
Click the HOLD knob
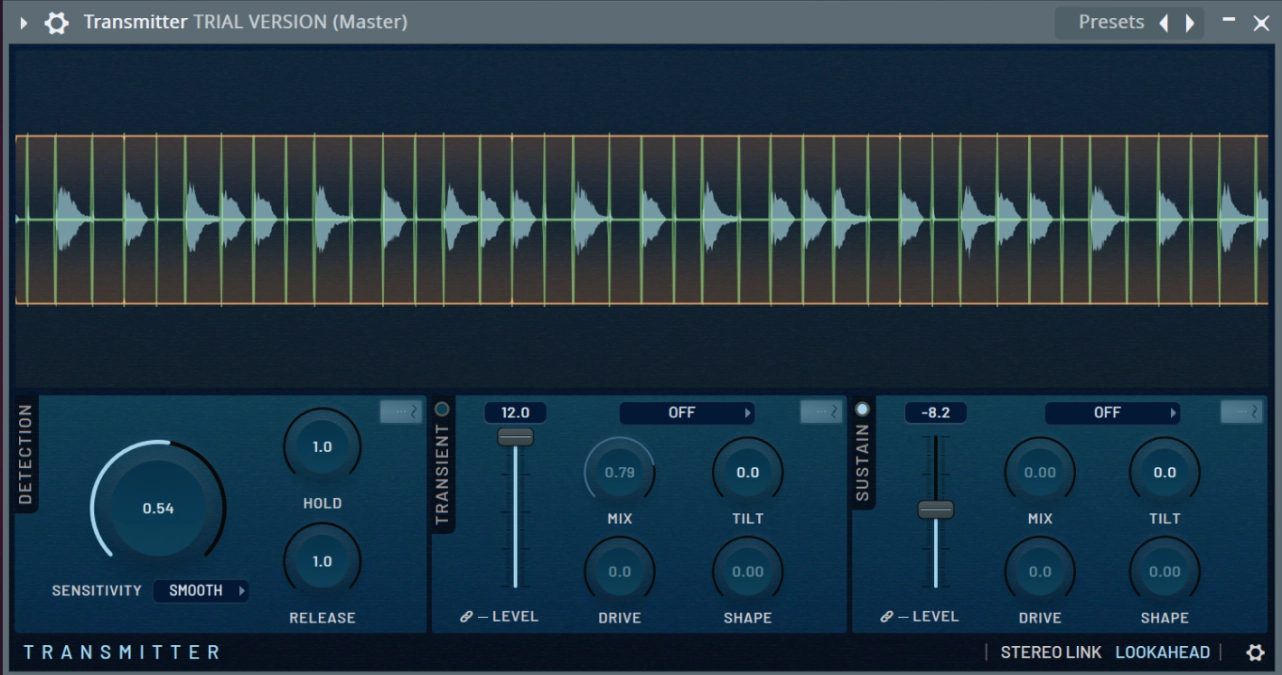(x=322, y=447)
